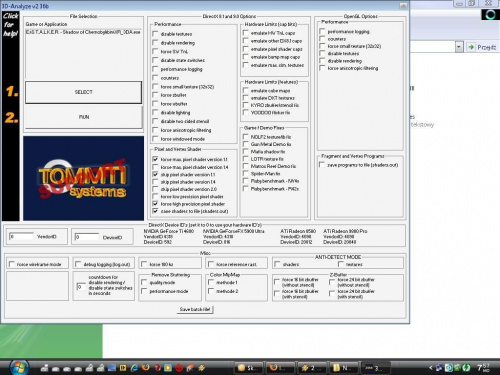Select Remove Stuttering performance mode
500x375 pixels.
(144, 291)
